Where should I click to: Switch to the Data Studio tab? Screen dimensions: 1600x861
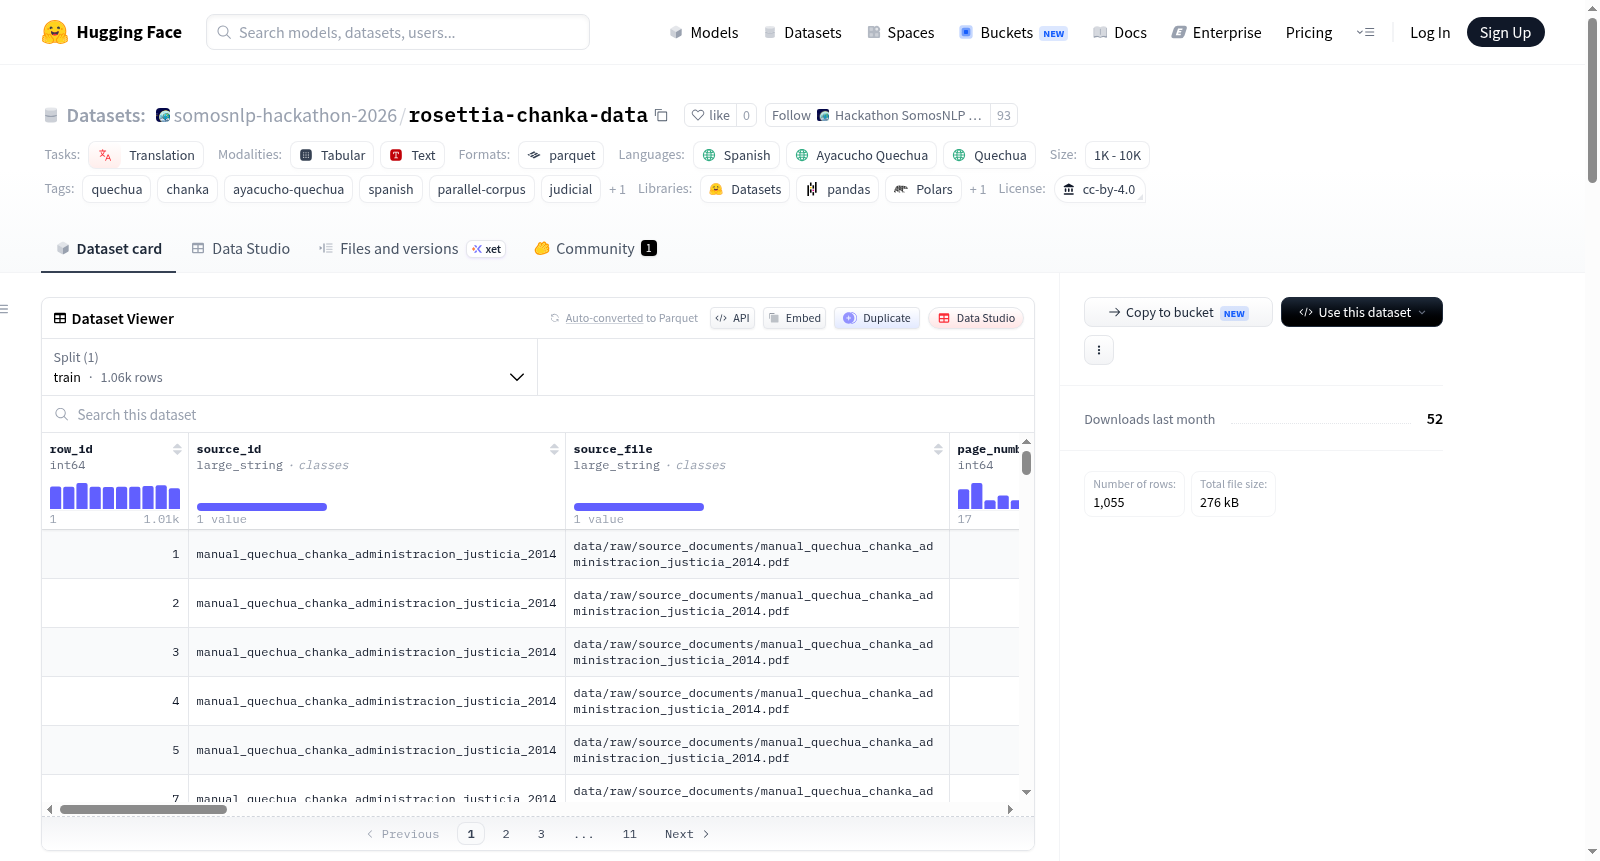click(241, 248)
